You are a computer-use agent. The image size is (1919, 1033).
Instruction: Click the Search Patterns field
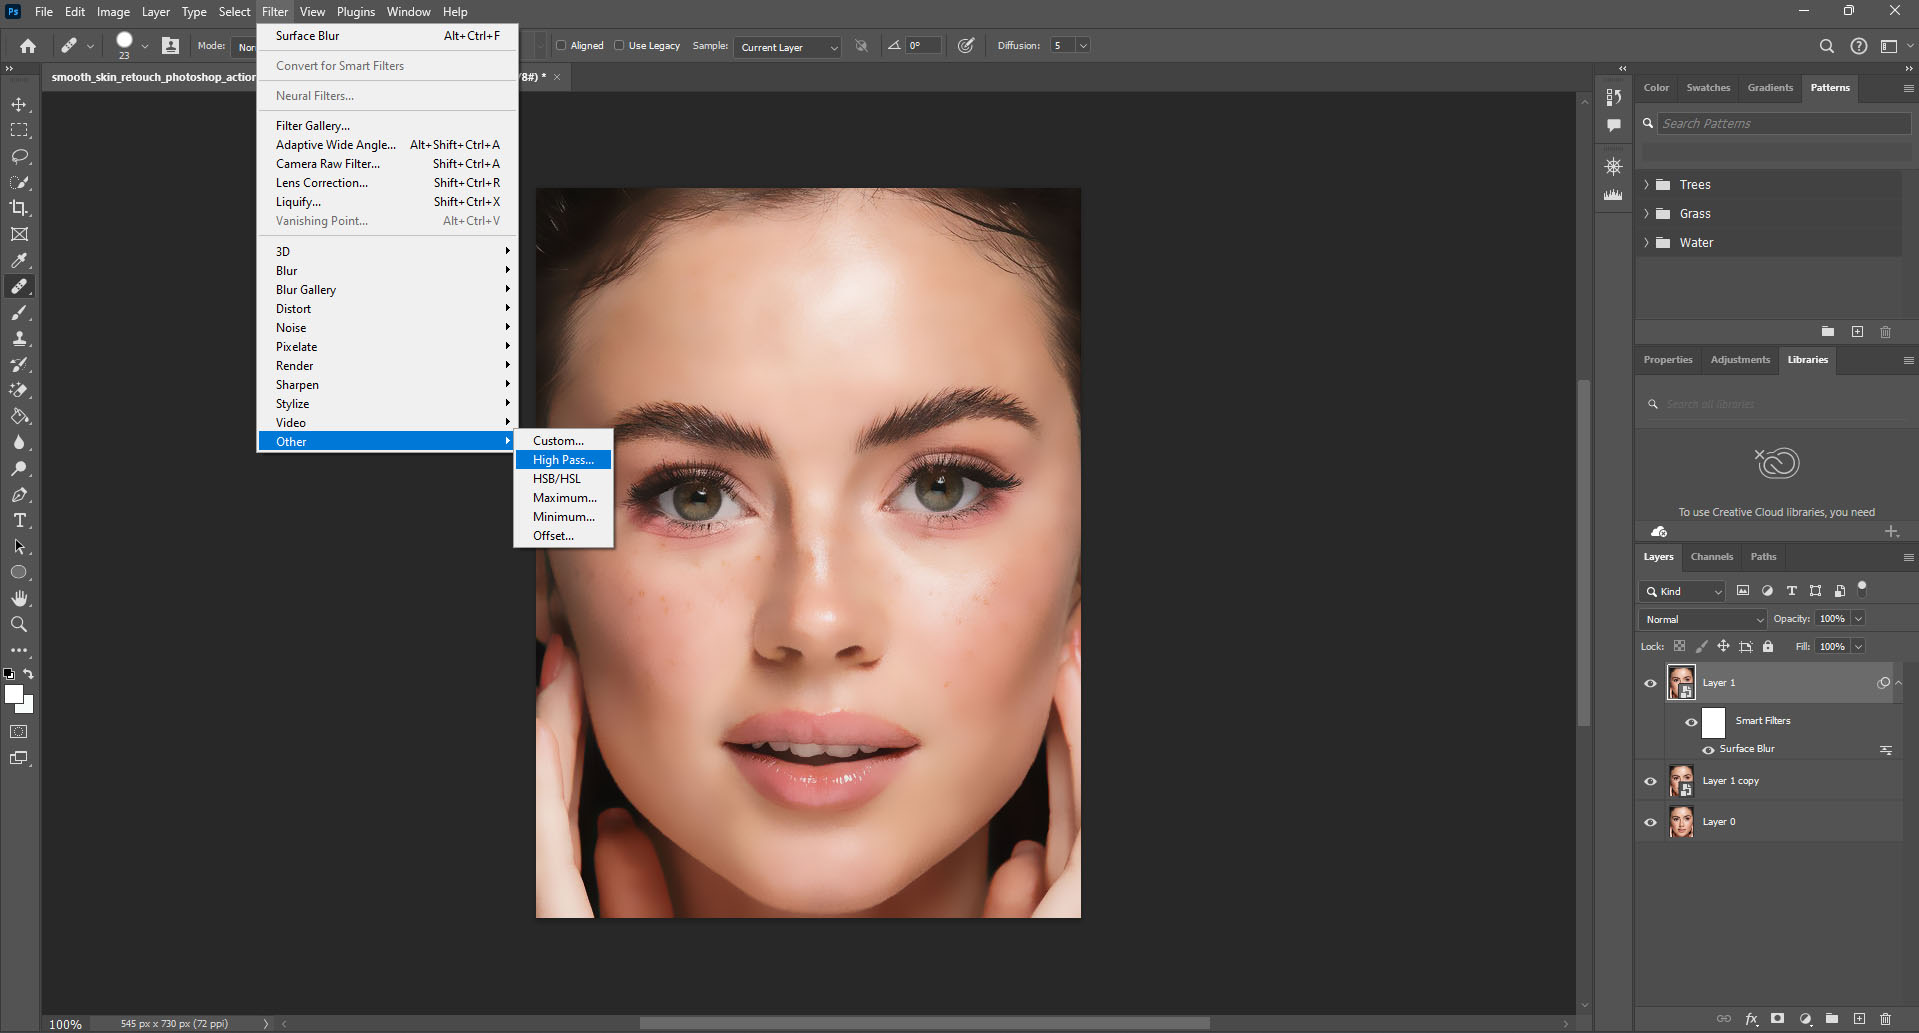tap(1784, 124)
